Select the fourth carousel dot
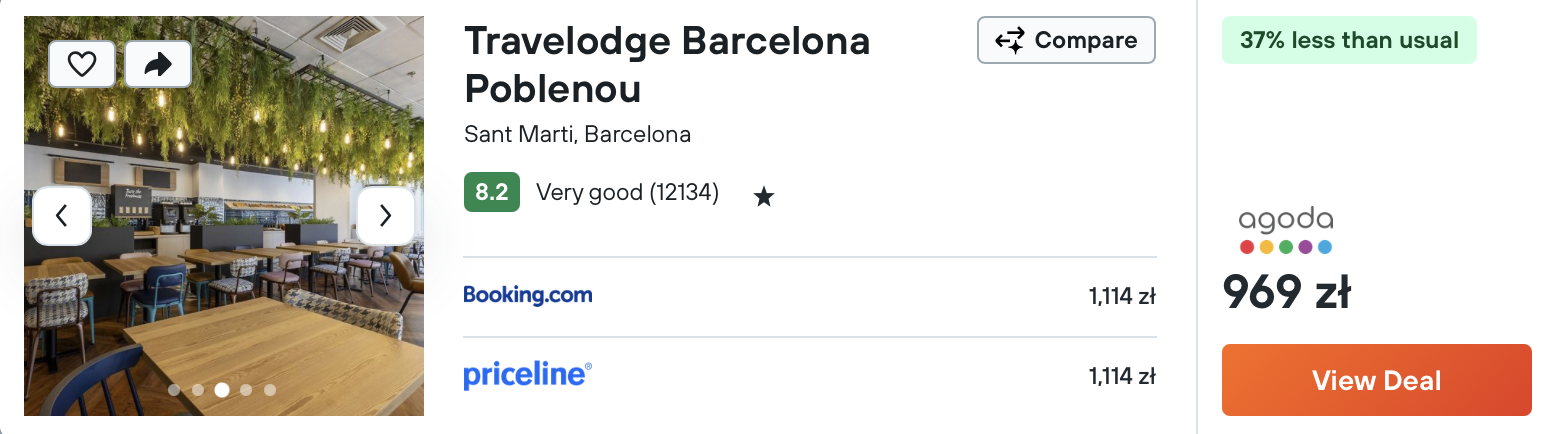This screenshot has height=434, width=1548. pos(246,390)
